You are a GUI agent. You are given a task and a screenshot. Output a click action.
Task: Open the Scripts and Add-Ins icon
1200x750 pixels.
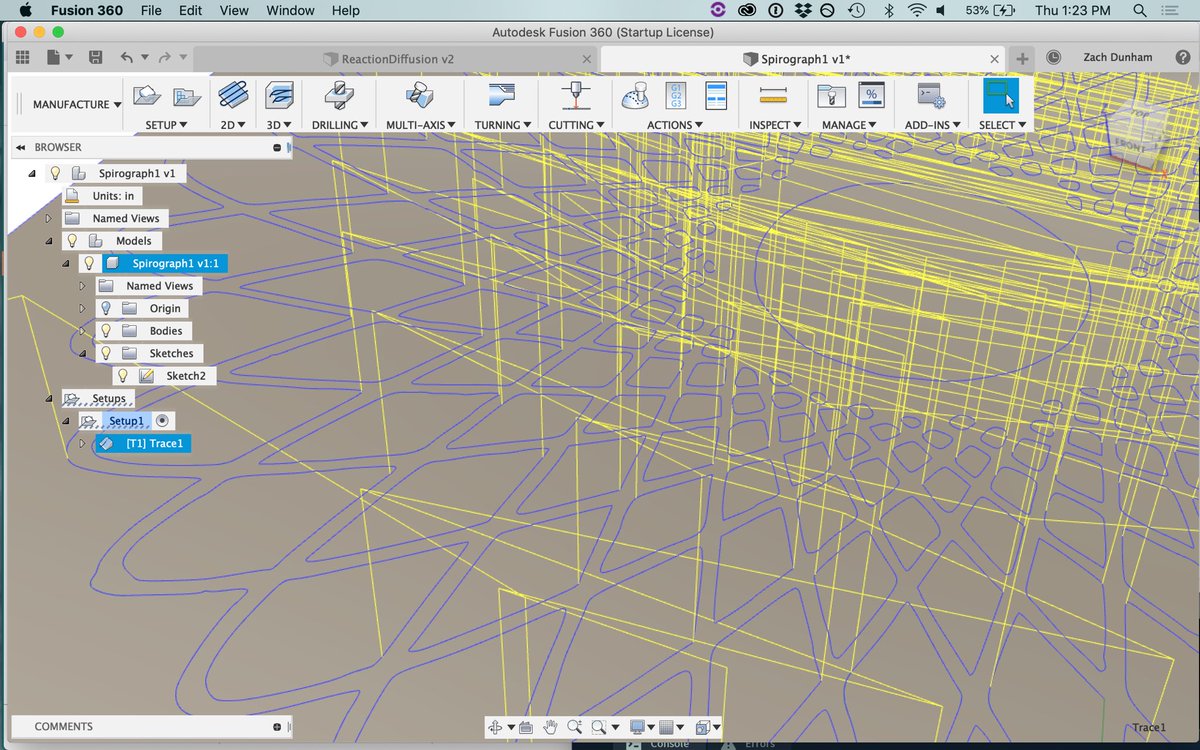coord(932,97)
